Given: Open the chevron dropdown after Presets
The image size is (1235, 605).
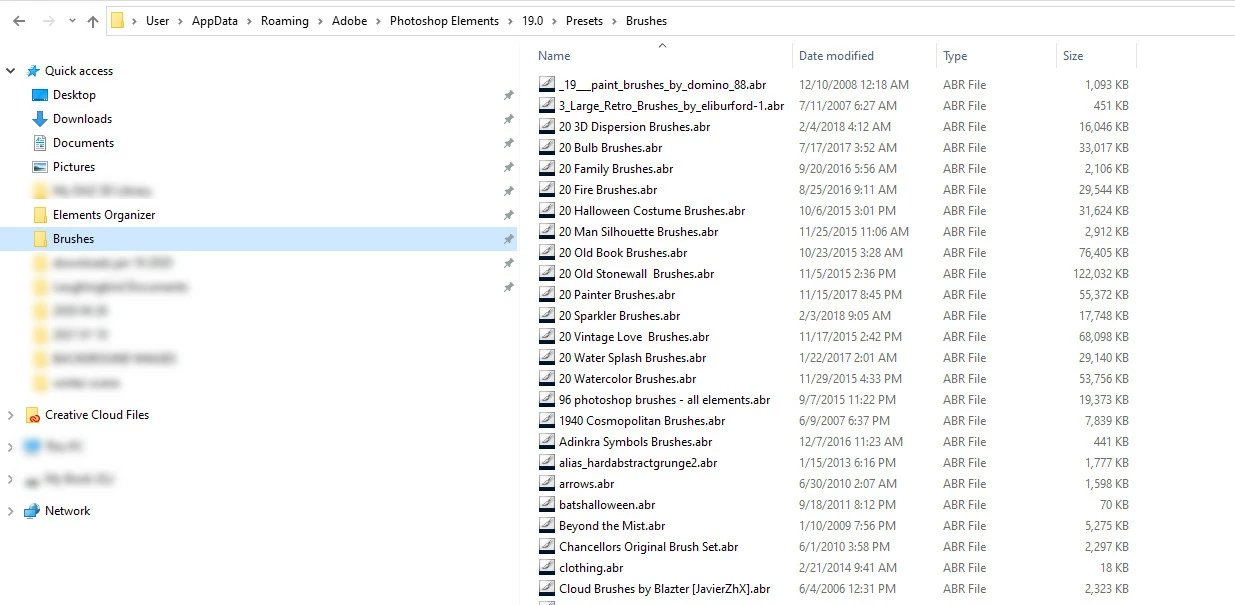Looking at the screenshot, I should [x=615, y=21].
